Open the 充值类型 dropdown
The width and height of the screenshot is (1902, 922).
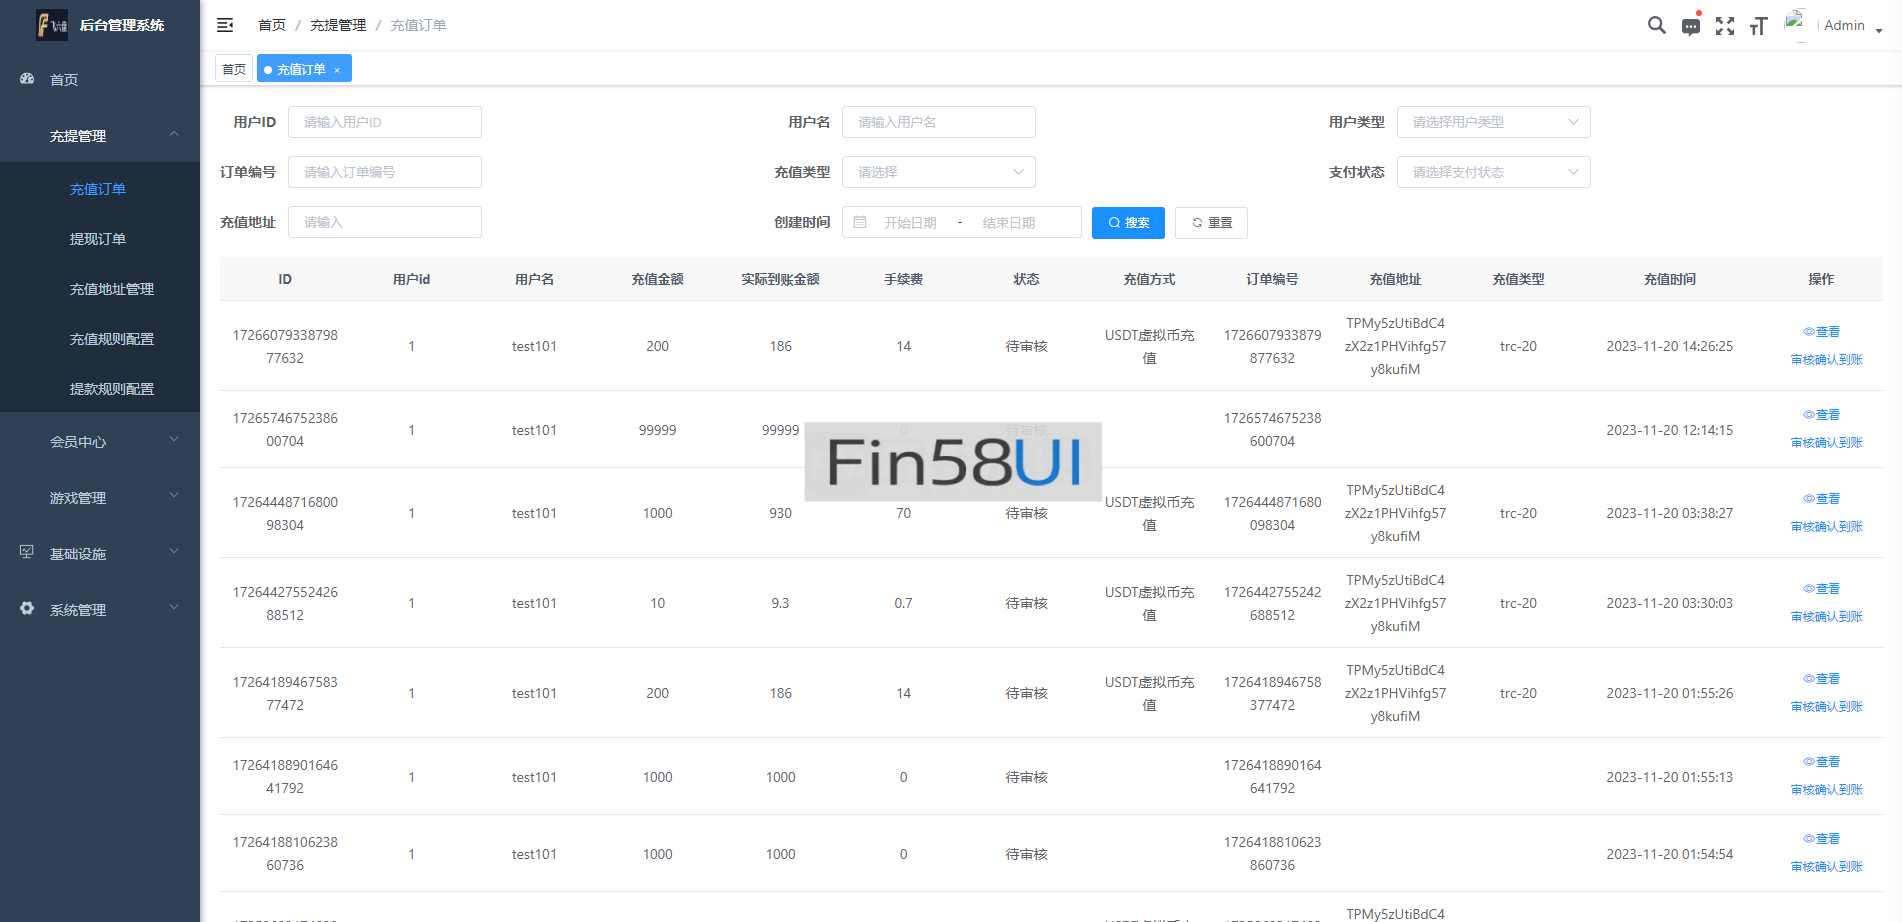938,172
